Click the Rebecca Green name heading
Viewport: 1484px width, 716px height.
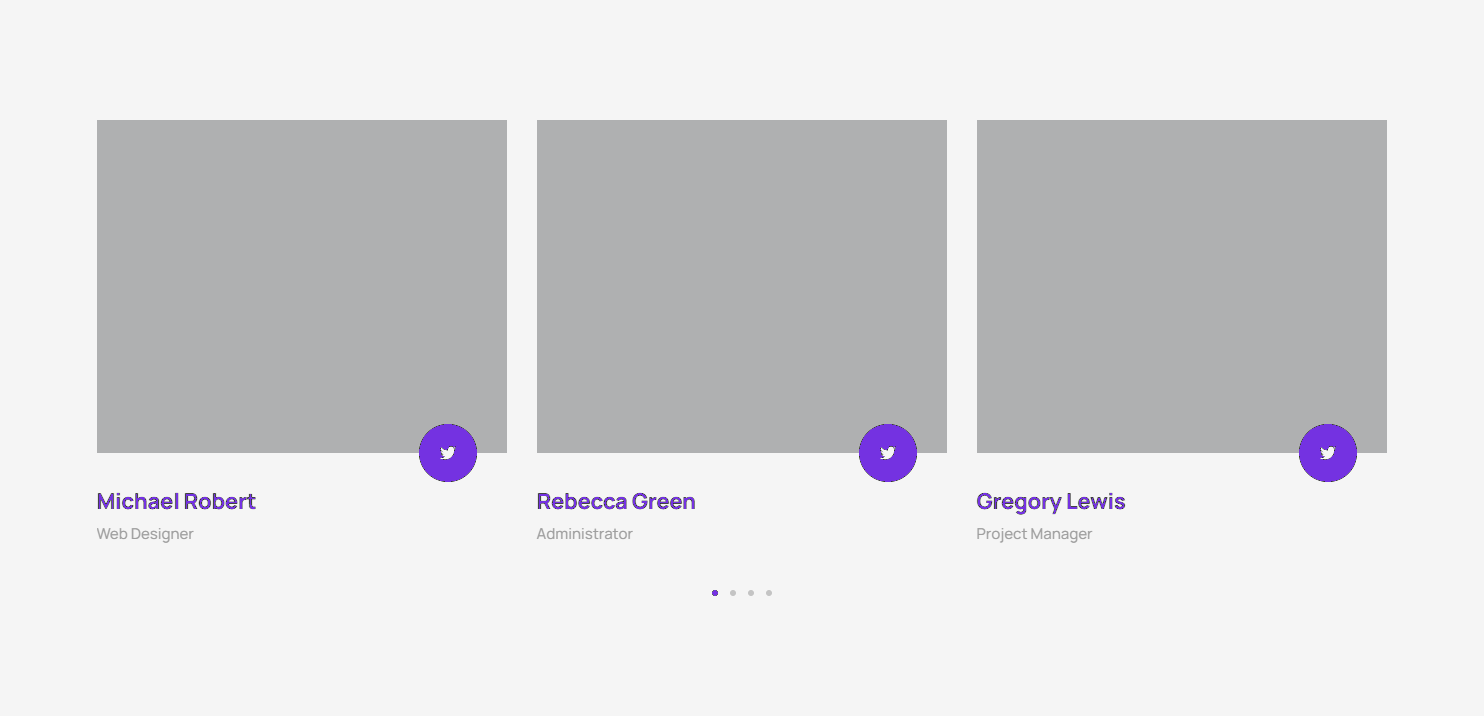(616, 501)
